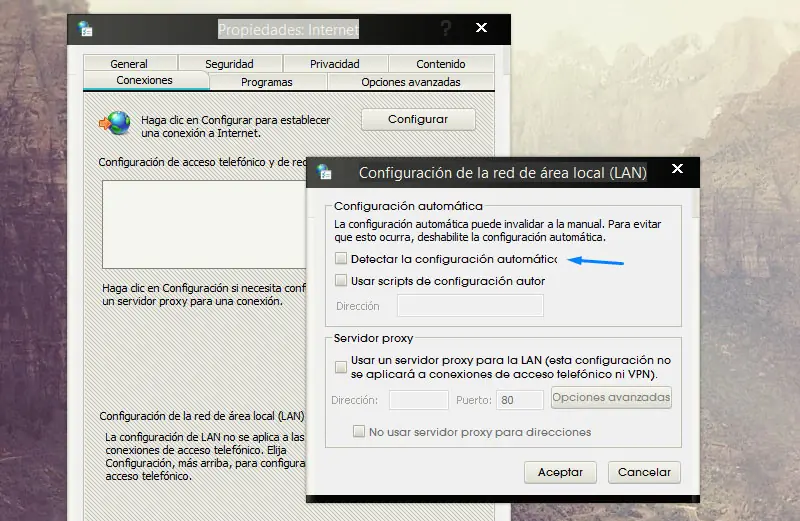Go to the Programas tab
This screenshot has width=800, height=521.
pyautogui.click(x=267, y=82)
